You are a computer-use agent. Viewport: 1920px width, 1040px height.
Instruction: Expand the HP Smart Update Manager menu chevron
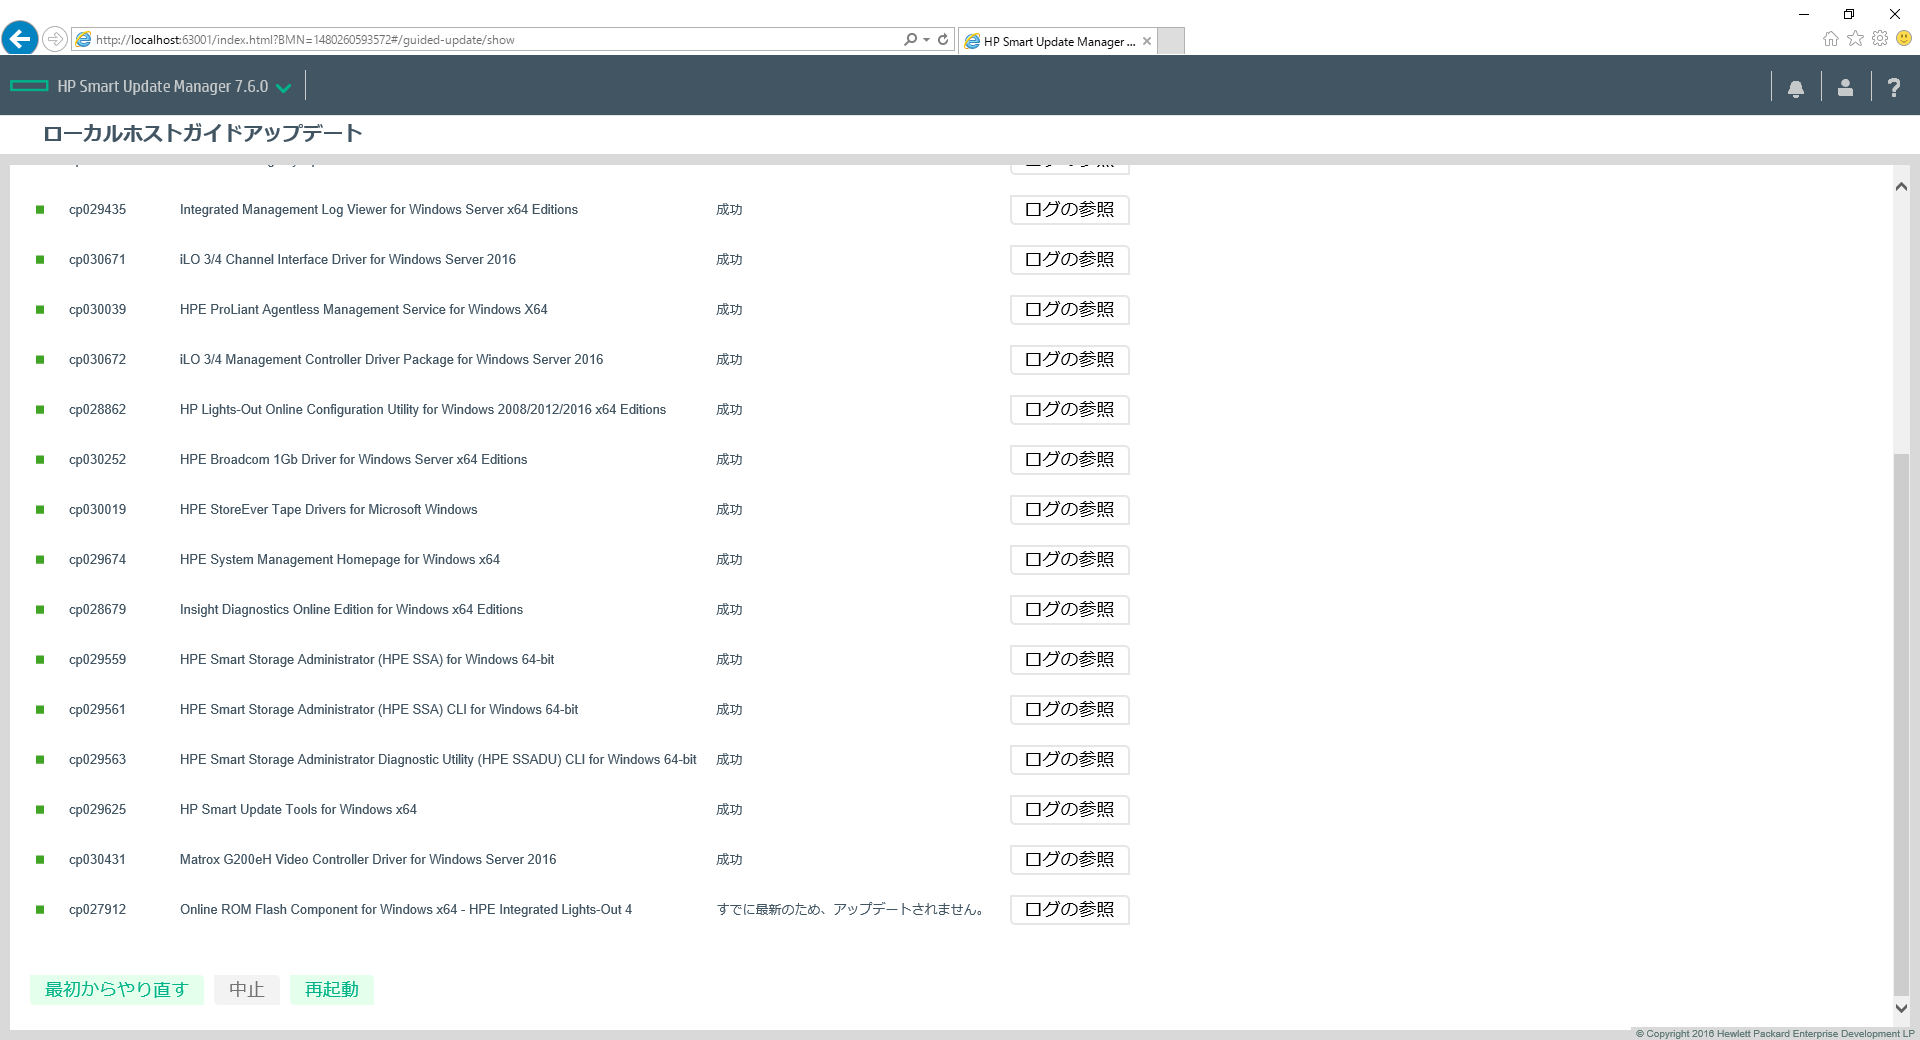pos(284,88)
